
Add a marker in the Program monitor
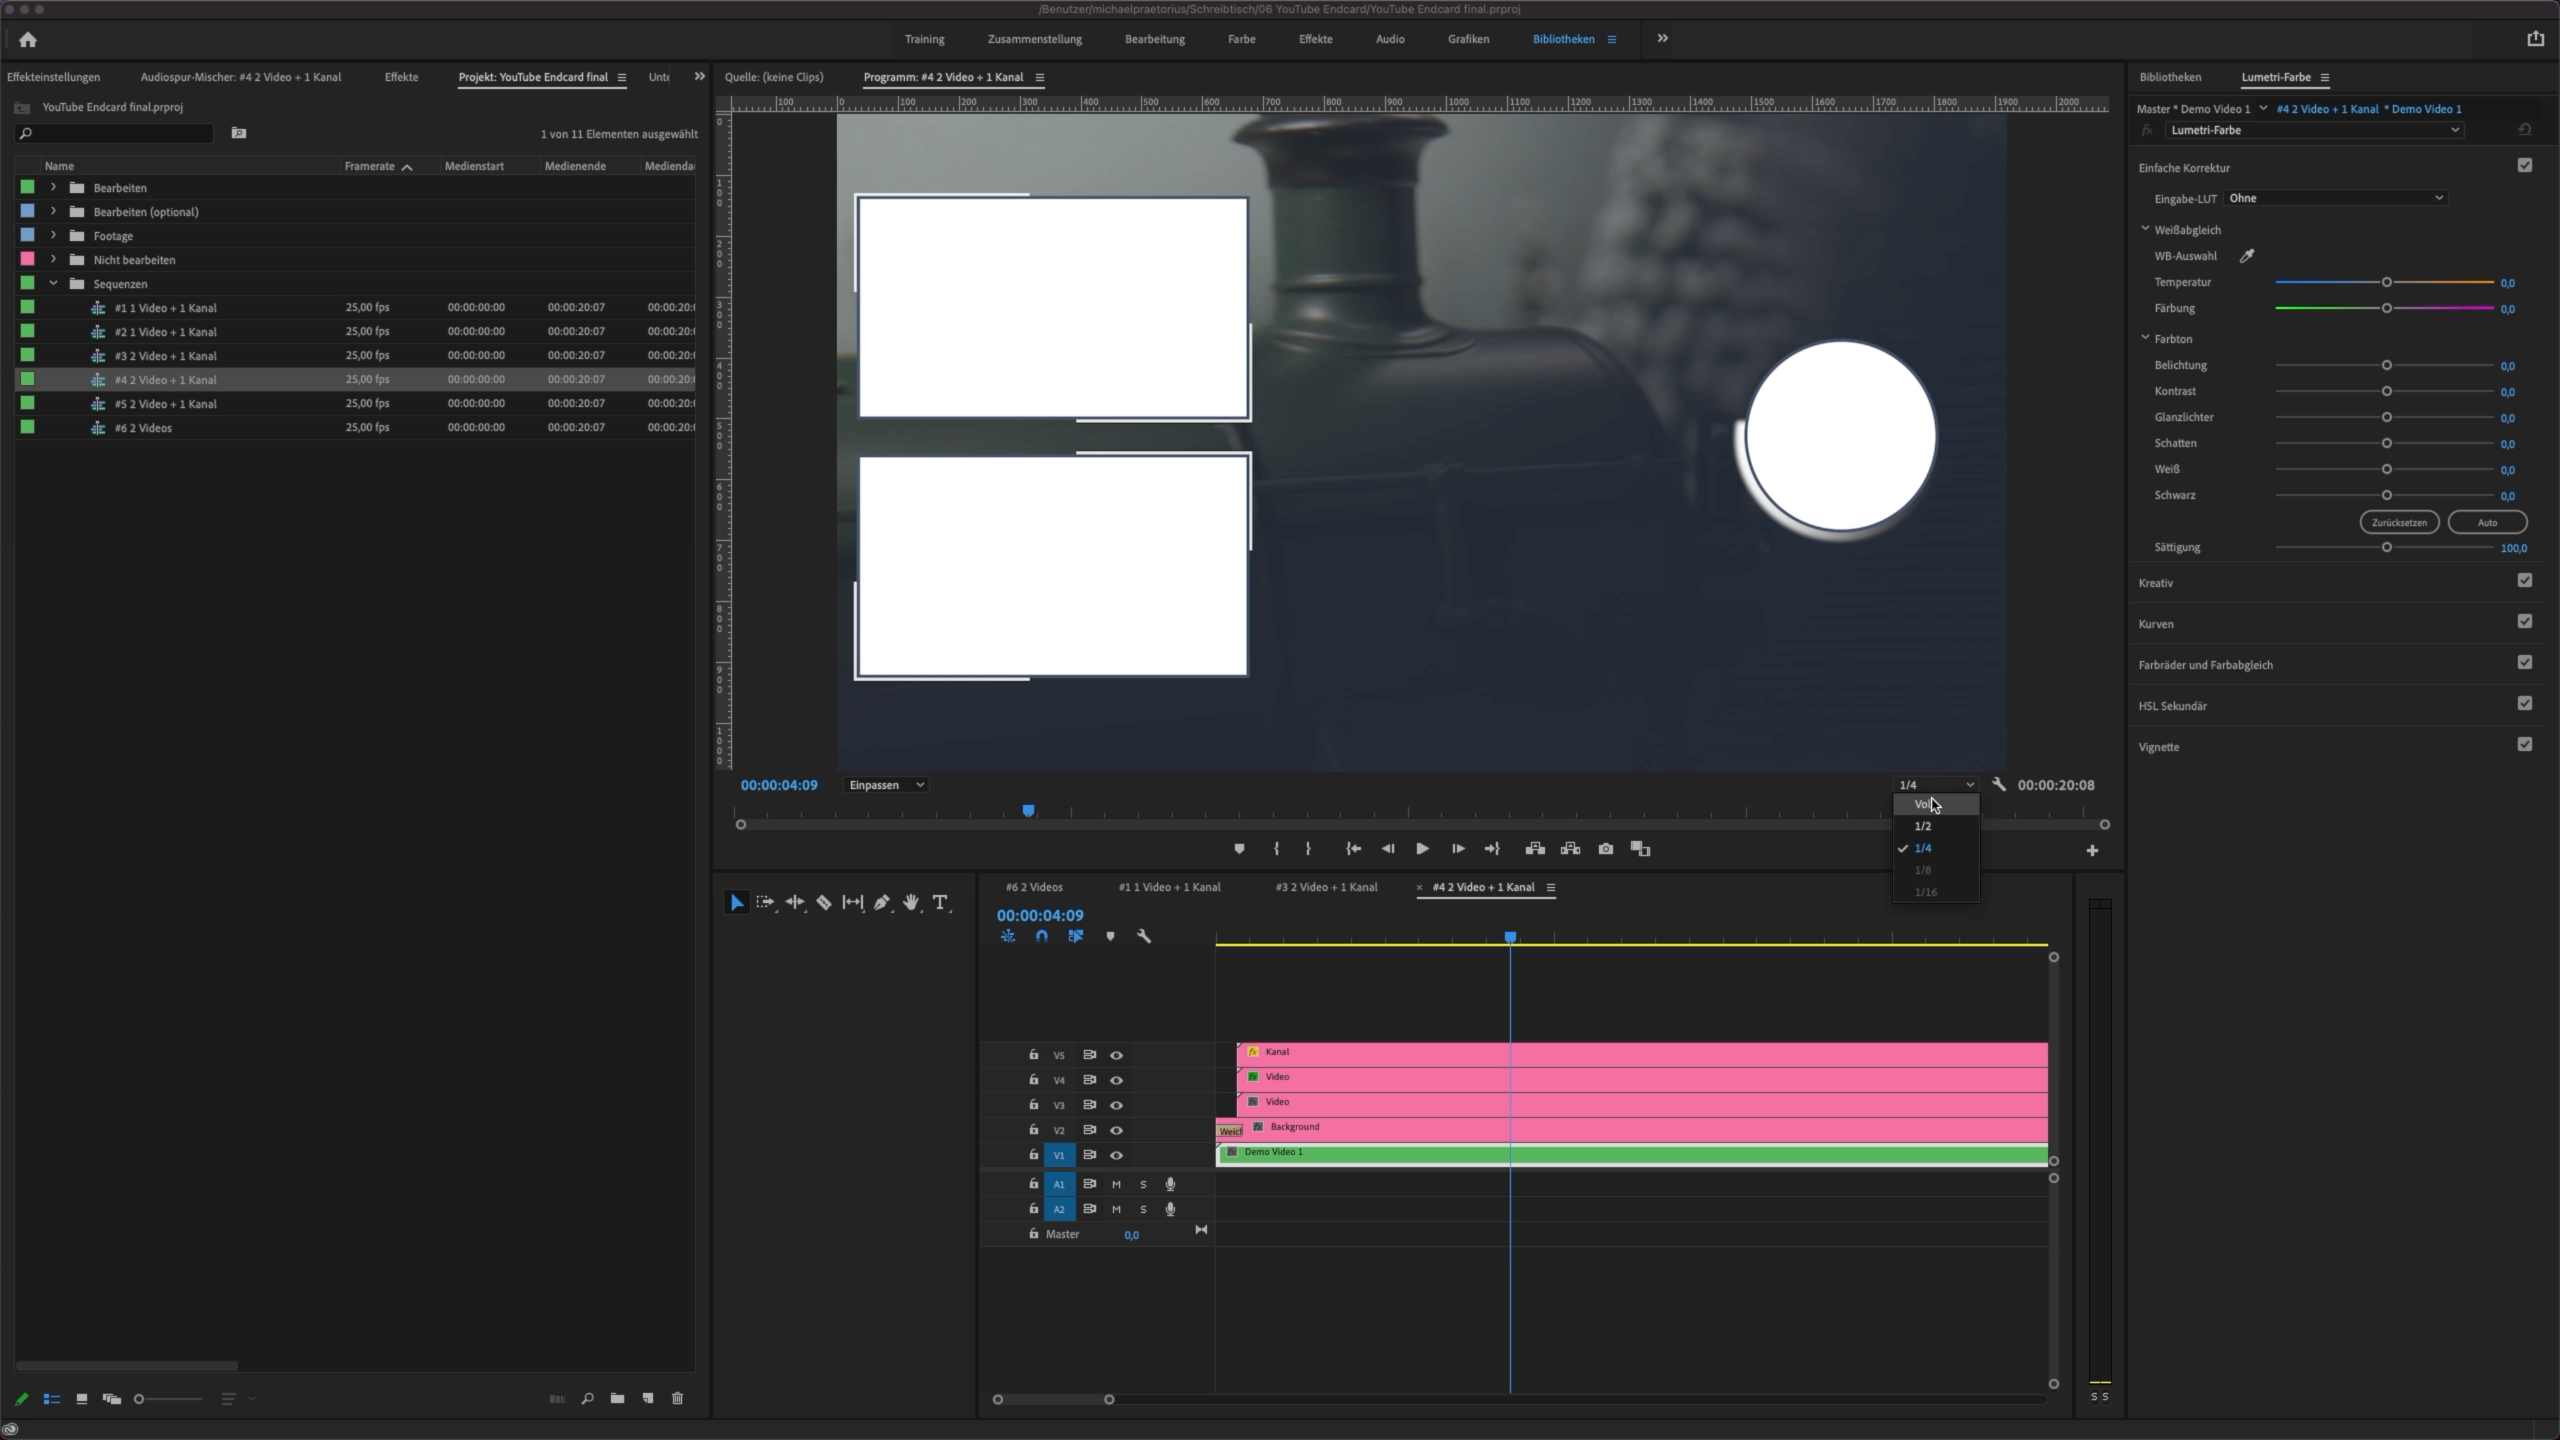click(1239, 849)
